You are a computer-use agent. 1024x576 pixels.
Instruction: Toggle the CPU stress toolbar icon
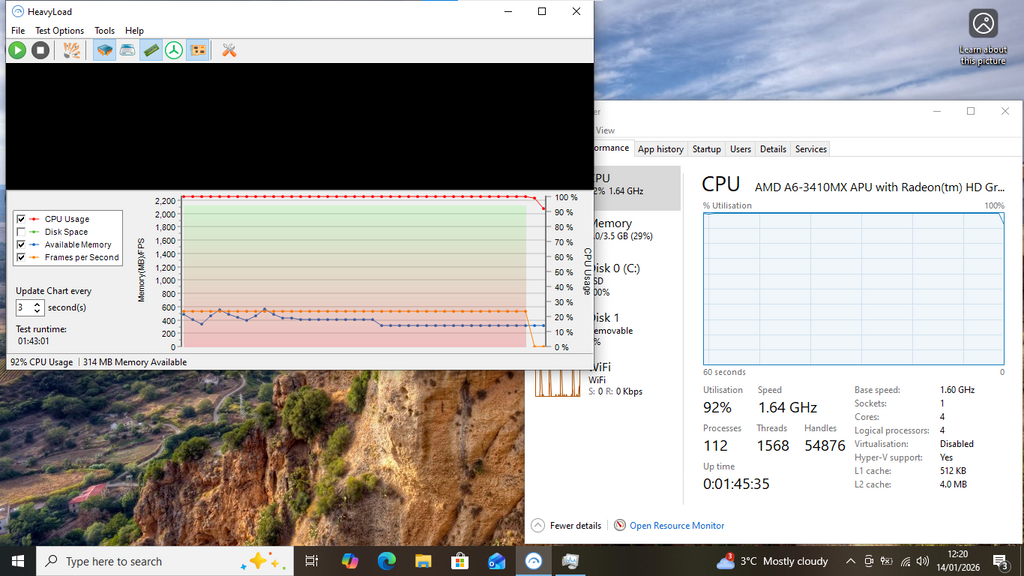pos(104,50)
